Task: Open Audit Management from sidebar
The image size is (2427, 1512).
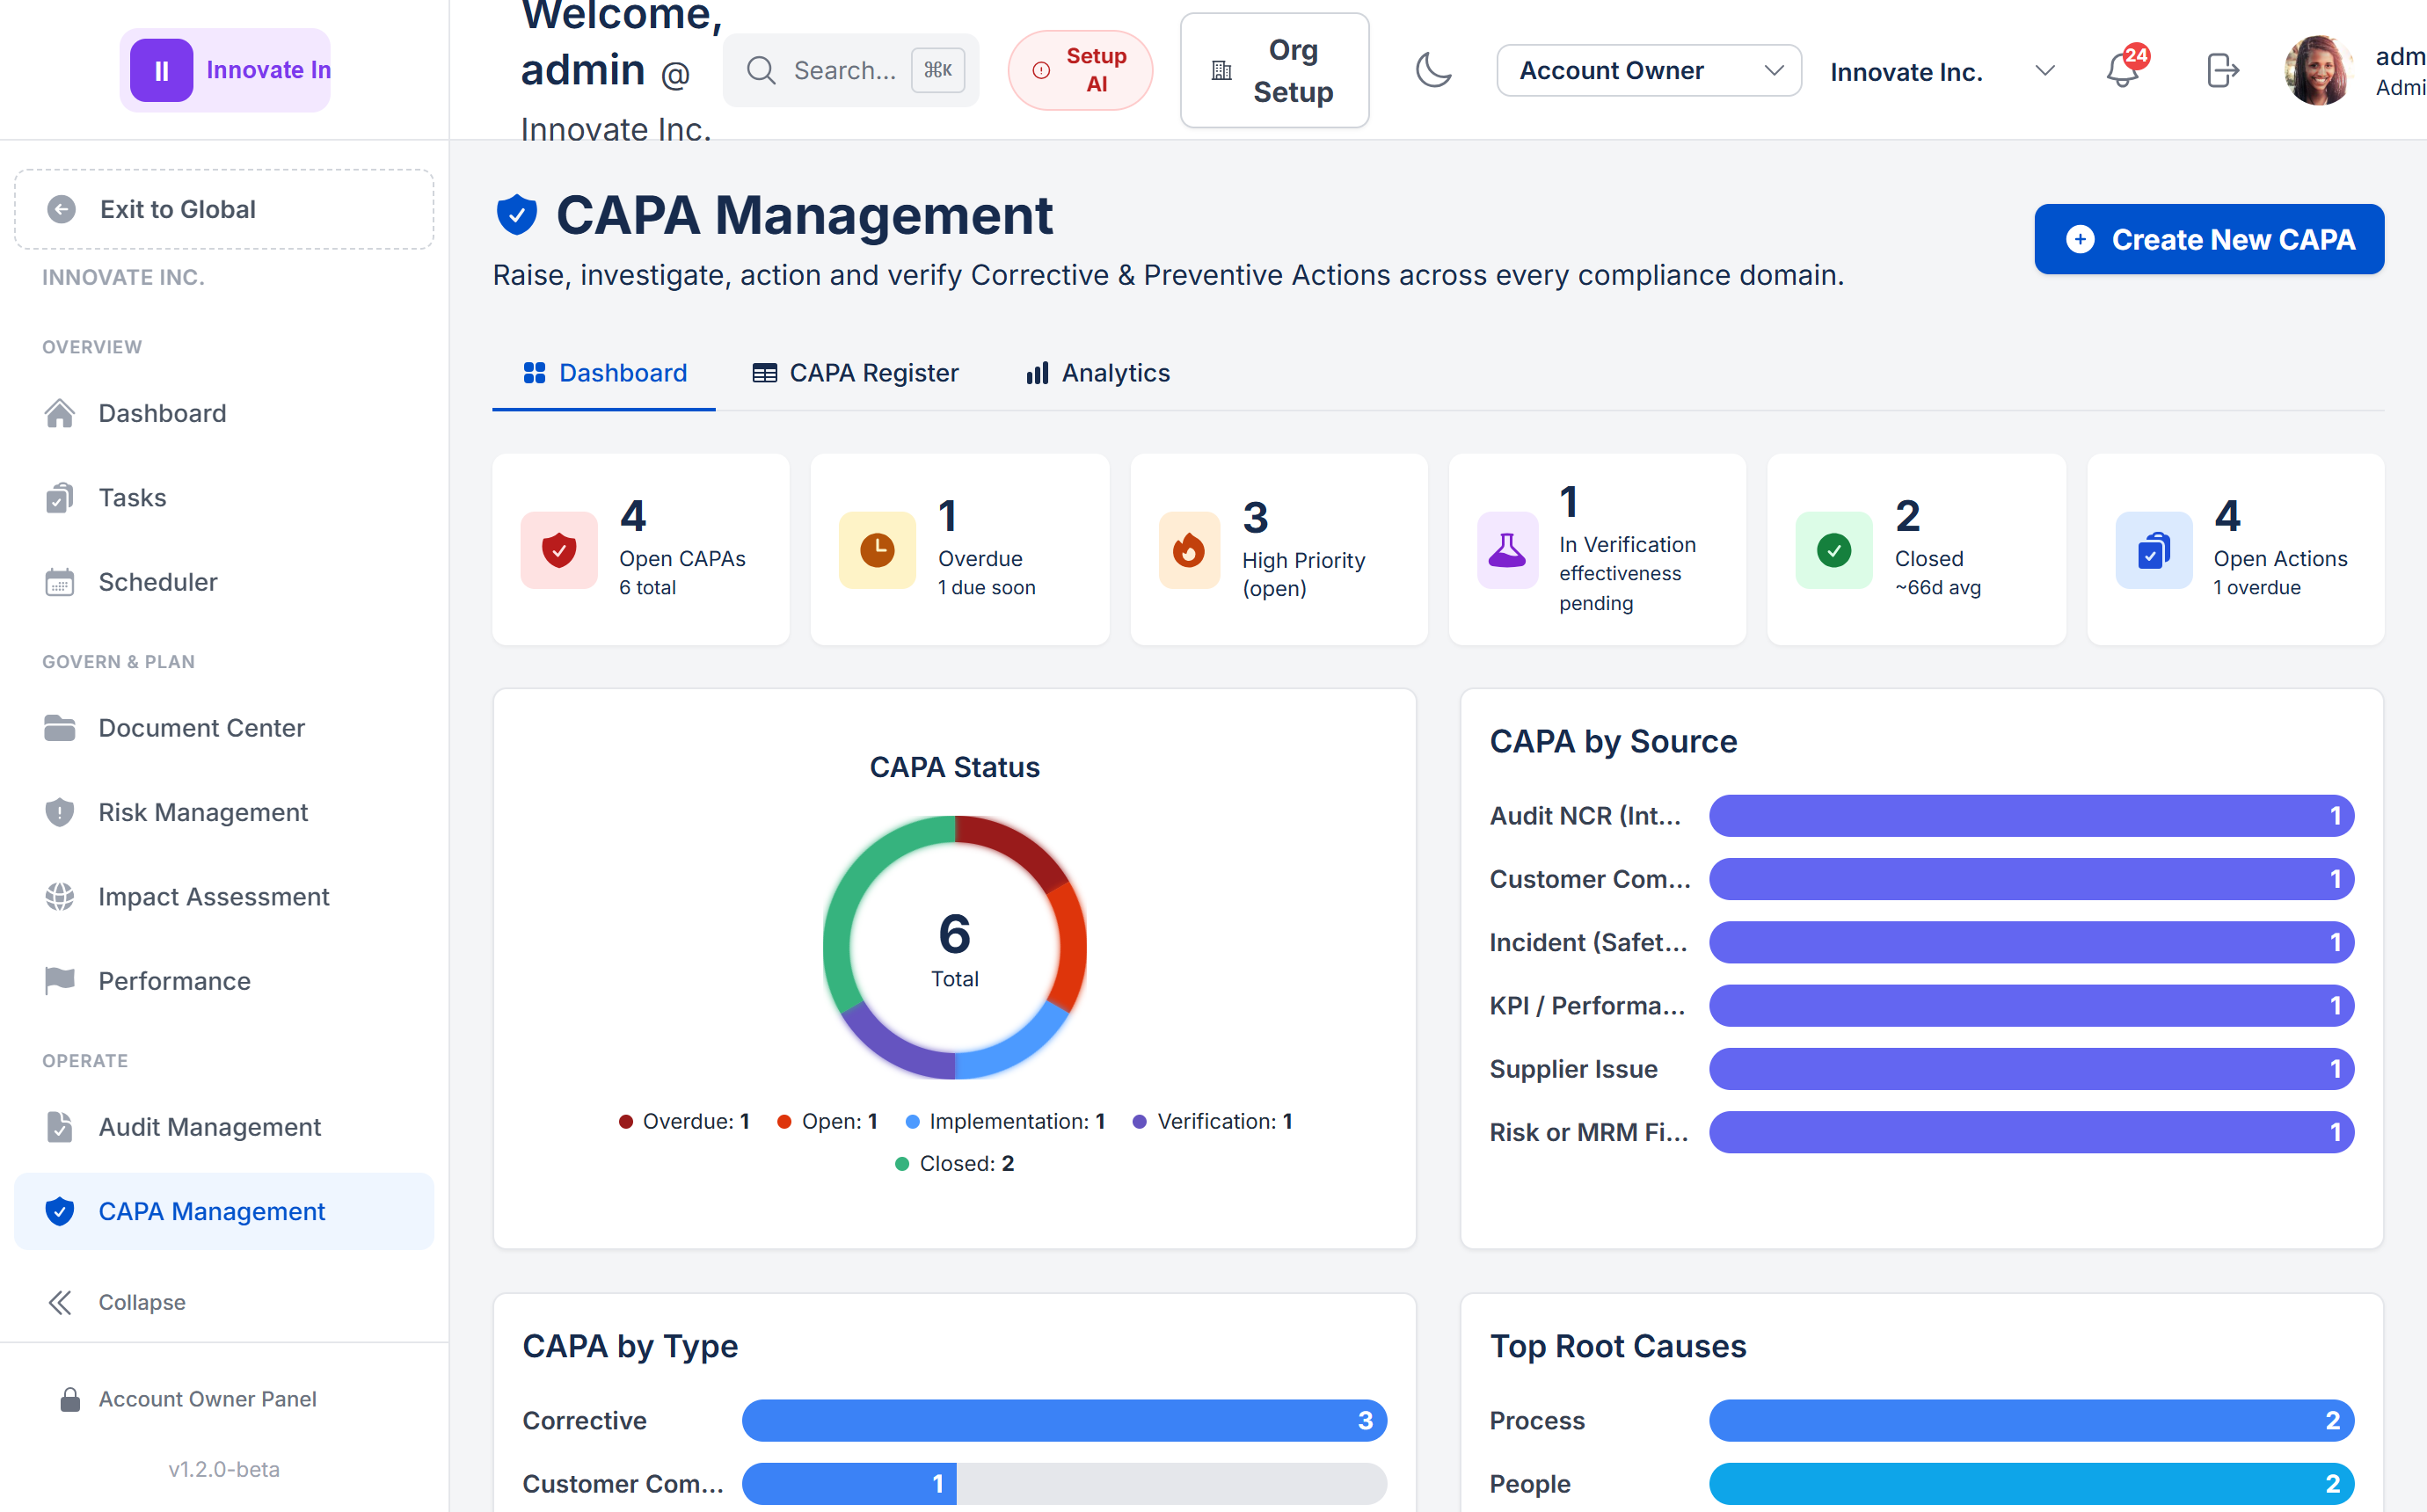Action: pos(224,1127)
